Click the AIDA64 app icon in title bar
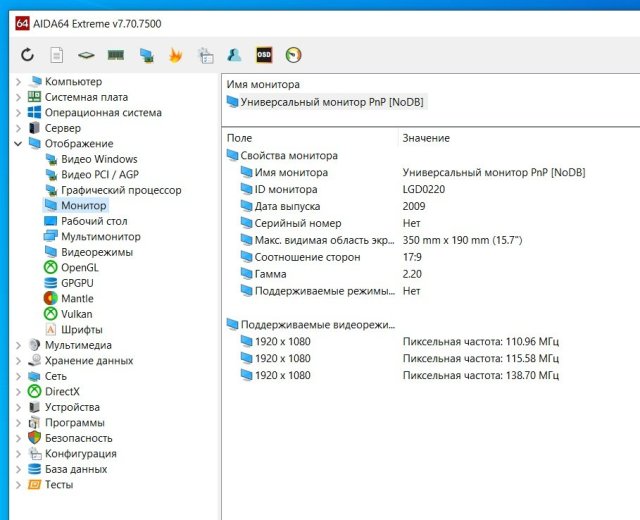The height and width of the screenshot is (520, 640). [22, 23]
